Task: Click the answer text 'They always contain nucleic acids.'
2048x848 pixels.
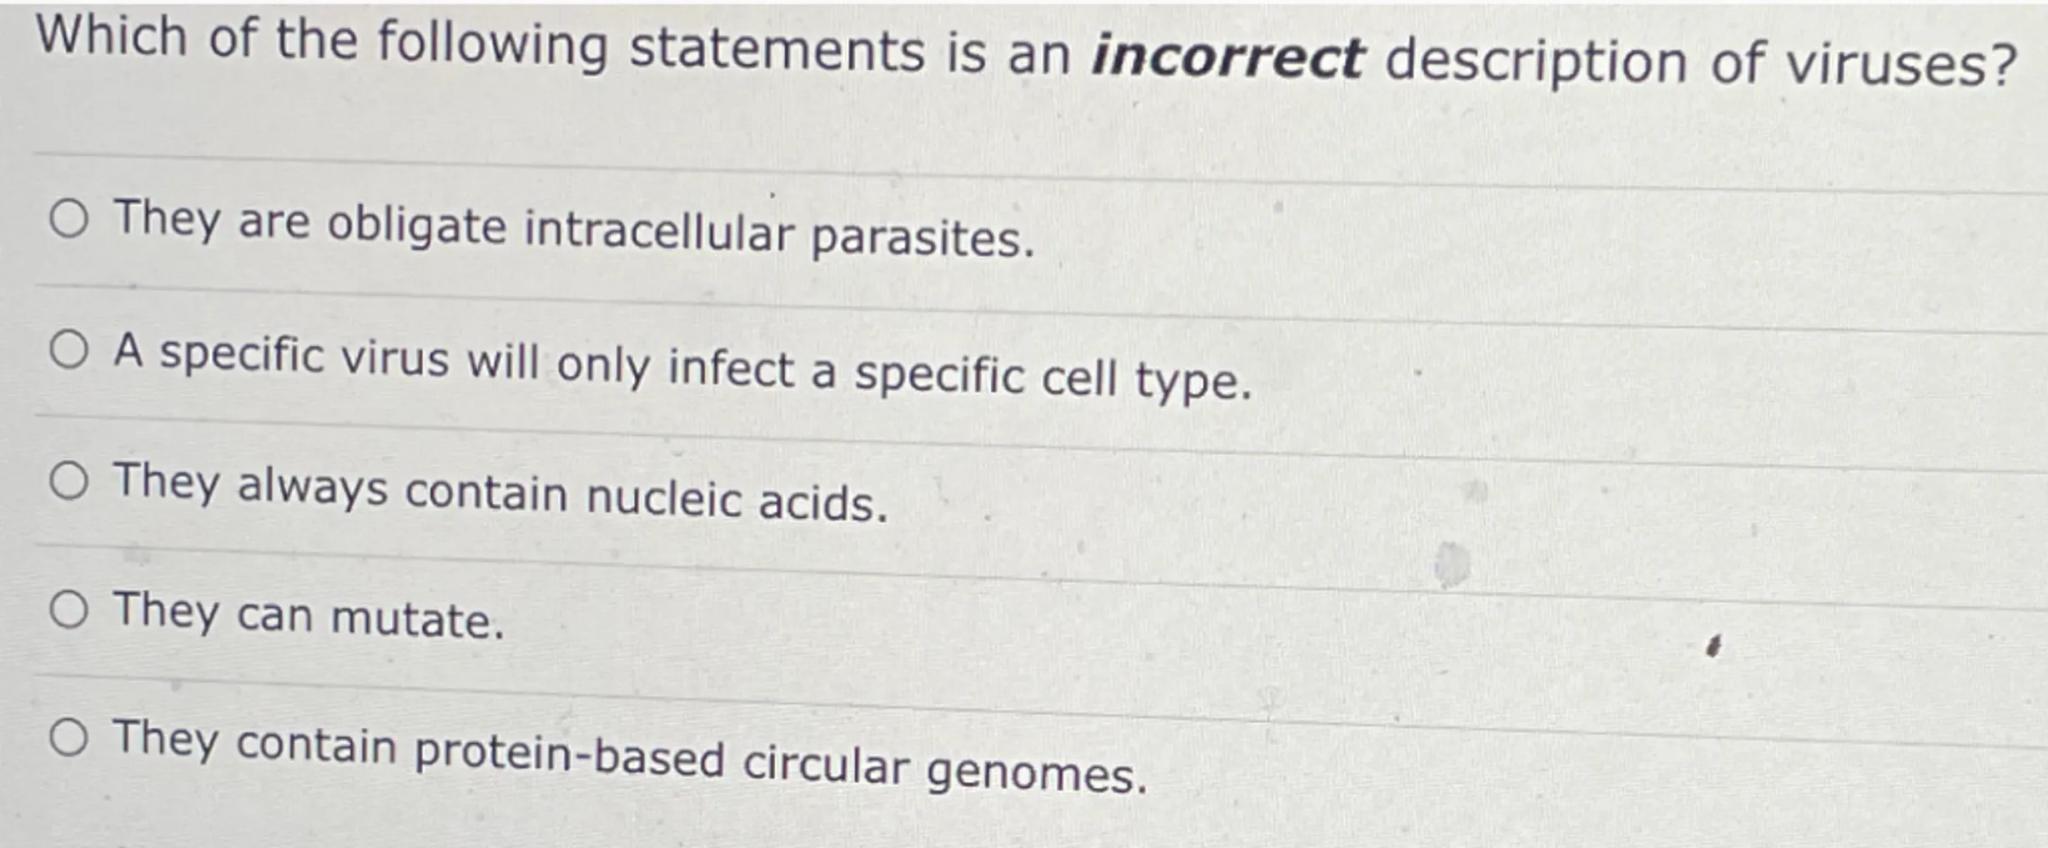Action: pyautogui.click(x=500, y=493)
